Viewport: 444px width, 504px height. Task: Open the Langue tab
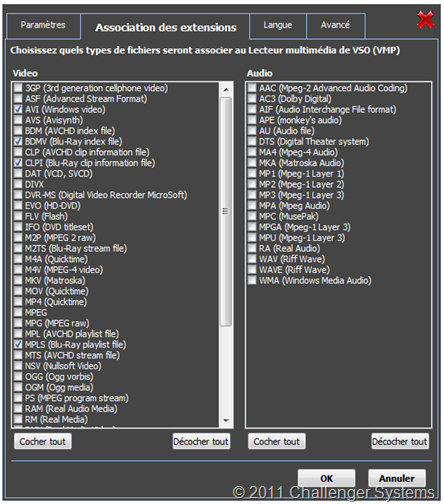277,25
